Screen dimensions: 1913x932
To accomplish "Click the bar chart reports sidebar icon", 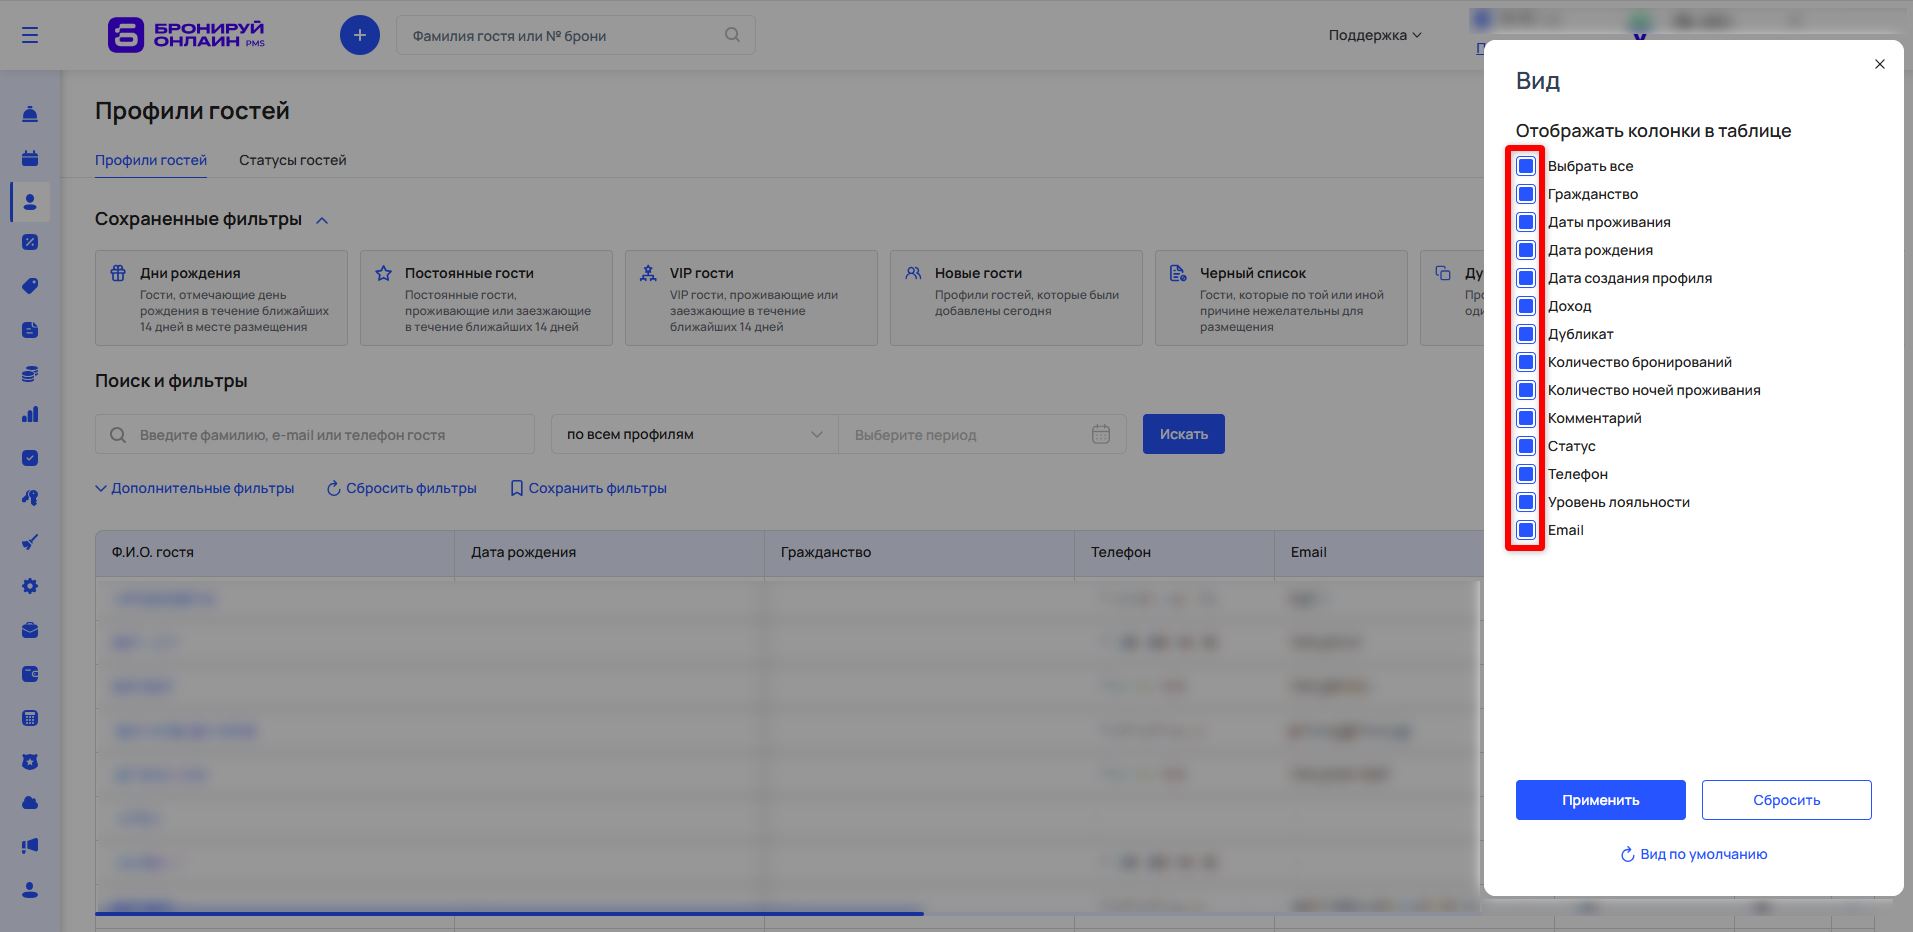I will pos(30,414).
